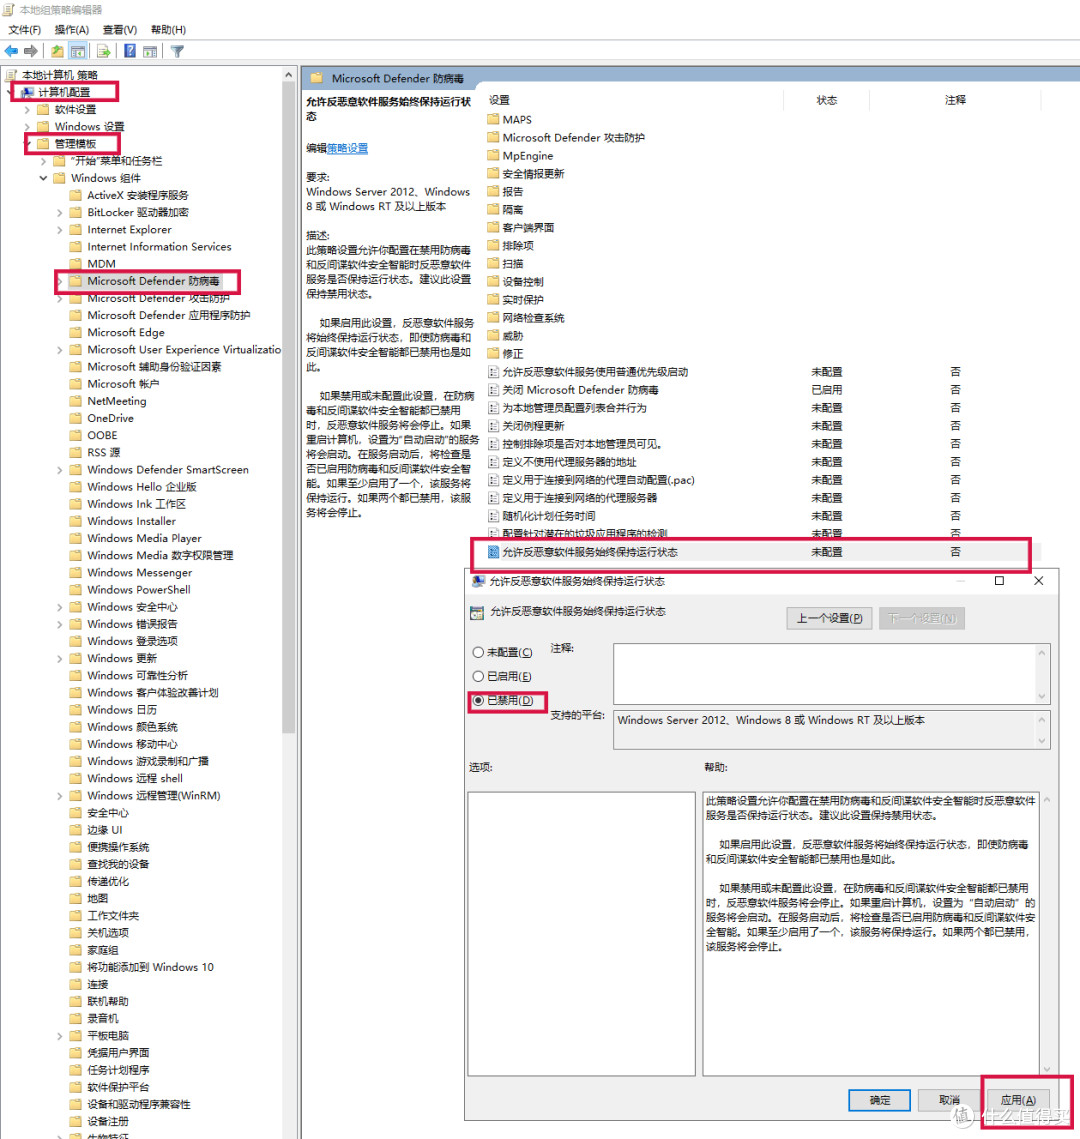1080x1139 pixels.
Task: Click policy icon for 随机化计划任务时间
Action: tap(493, 516)
